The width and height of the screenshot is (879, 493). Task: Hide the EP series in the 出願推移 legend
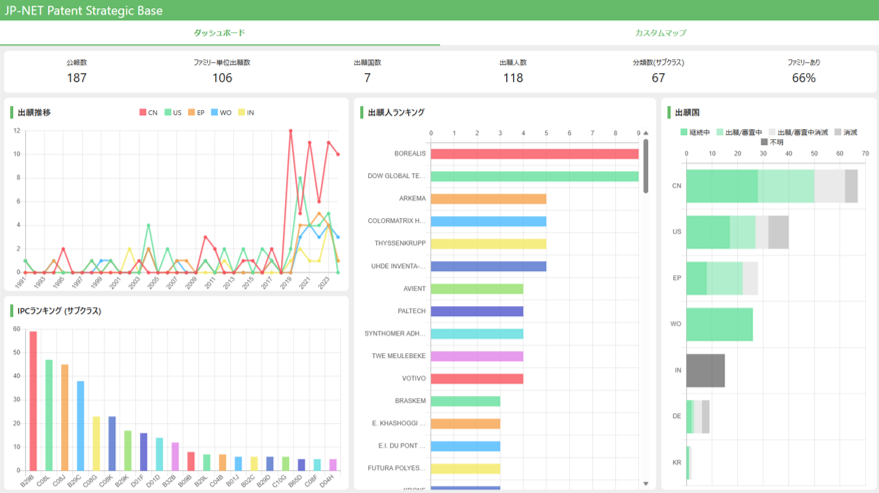tap(197, 113)
